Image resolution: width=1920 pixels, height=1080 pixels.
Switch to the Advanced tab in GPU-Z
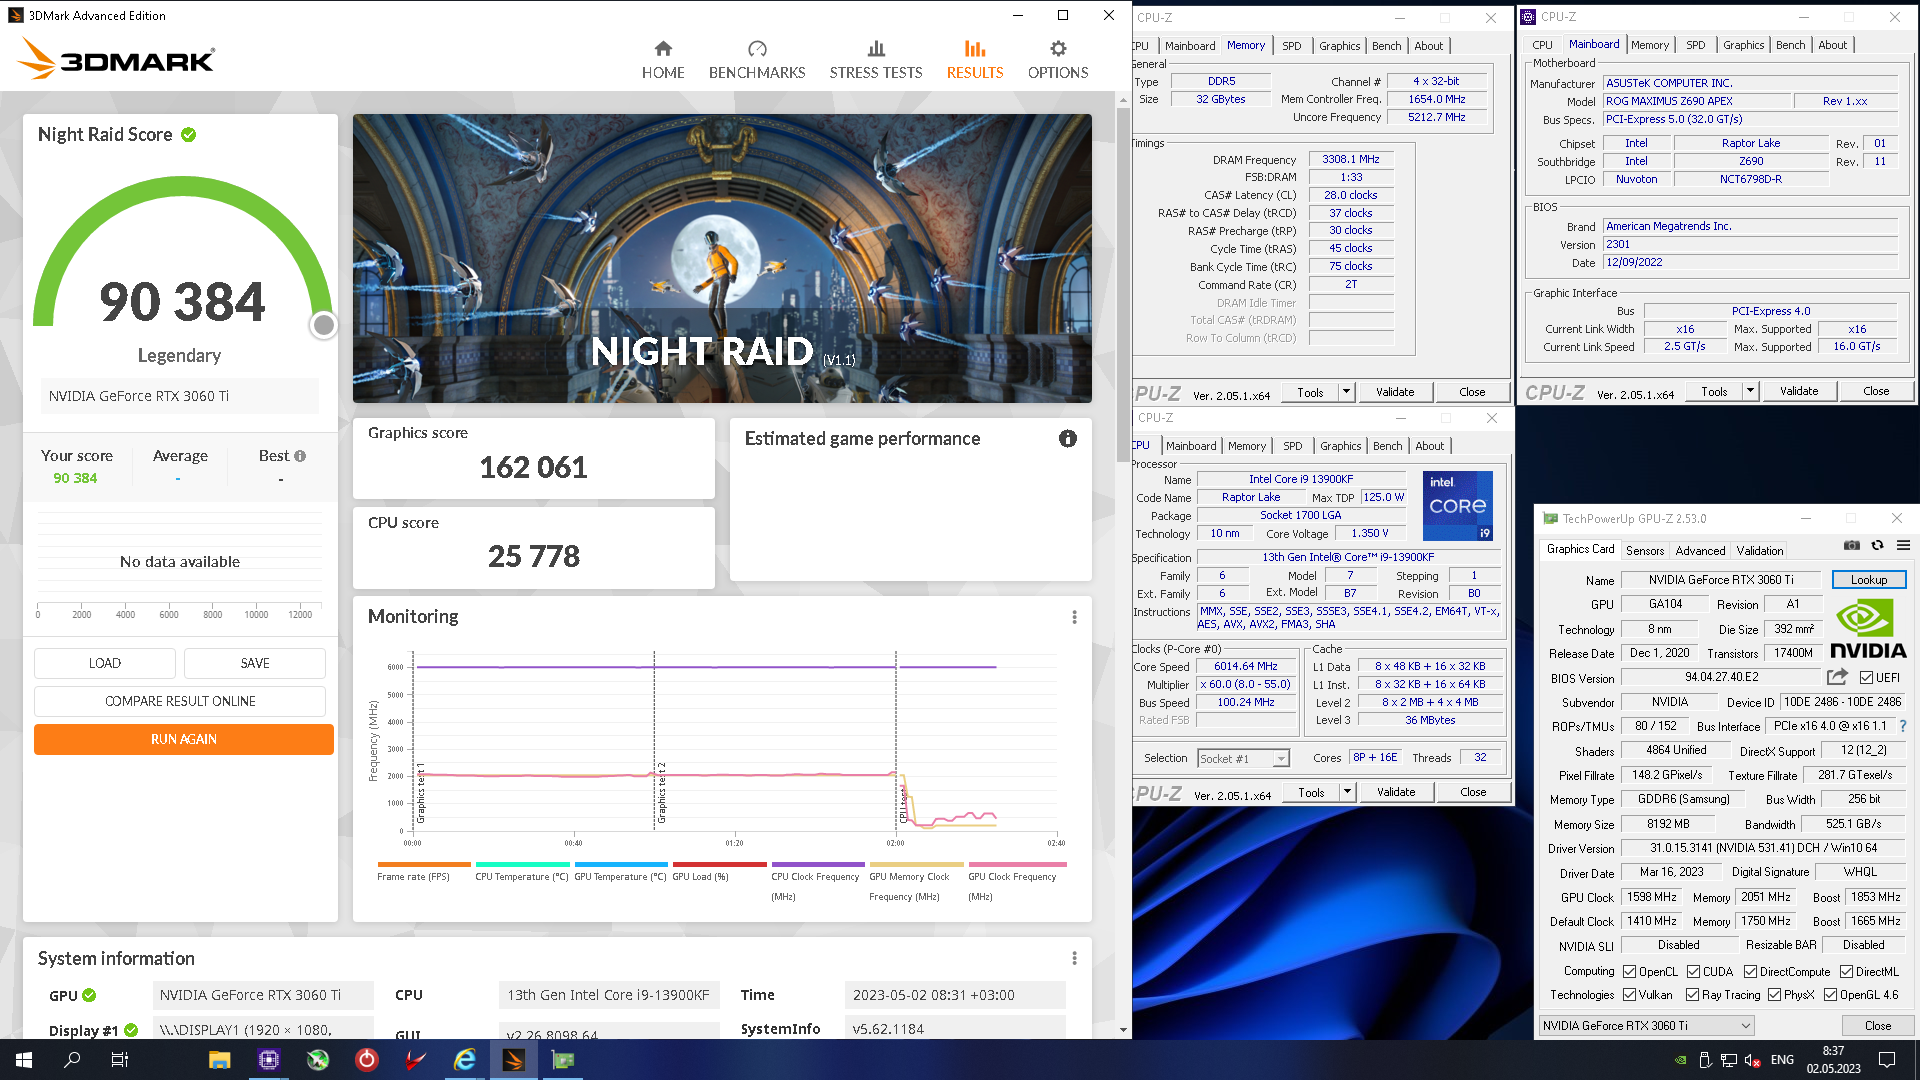click(1700, 551)
